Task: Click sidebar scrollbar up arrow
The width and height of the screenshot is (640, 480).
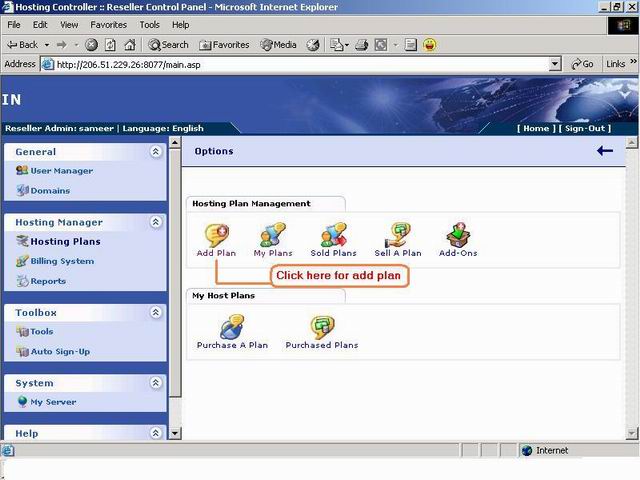Action: point(175,142)
